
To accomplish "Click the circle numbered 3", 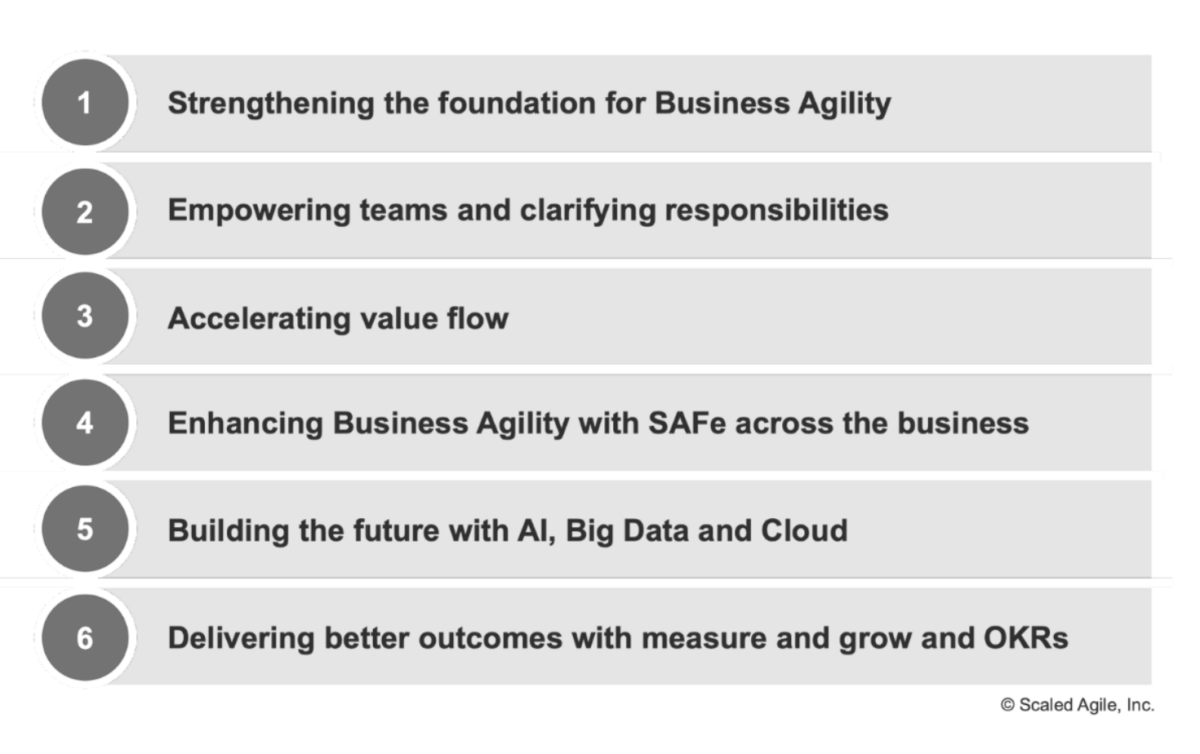I will 84,317.
